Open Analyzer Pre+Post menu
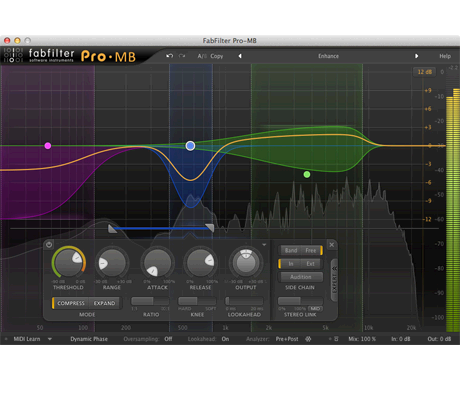This screenshot has height=416, width=460. pos(287,339)
